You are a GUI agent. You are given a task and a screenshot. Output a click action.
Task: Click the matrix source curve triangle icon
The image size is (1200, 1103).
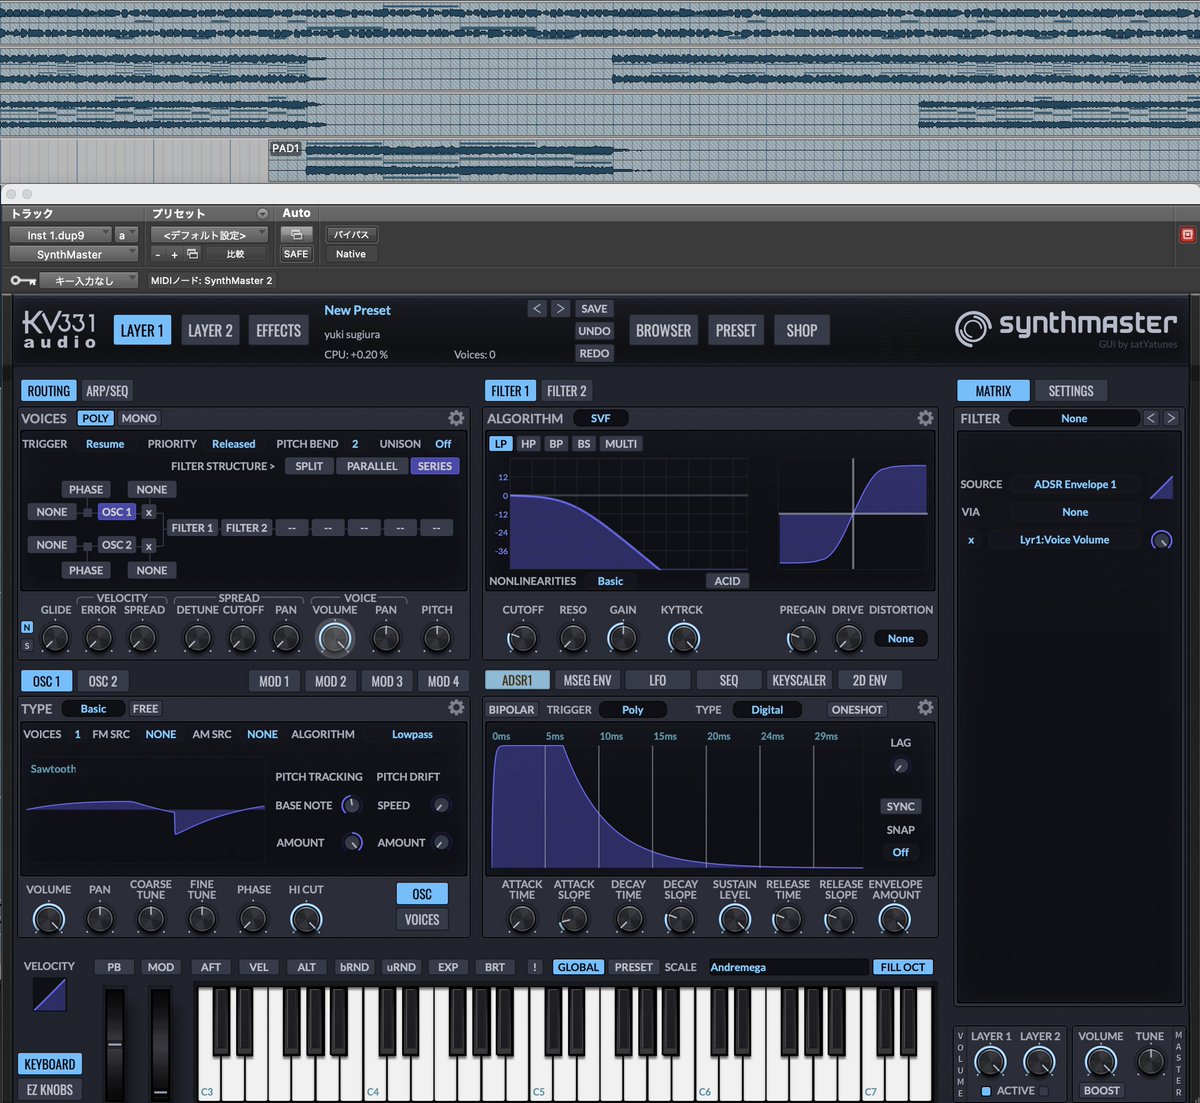(x=1161, y=486)
